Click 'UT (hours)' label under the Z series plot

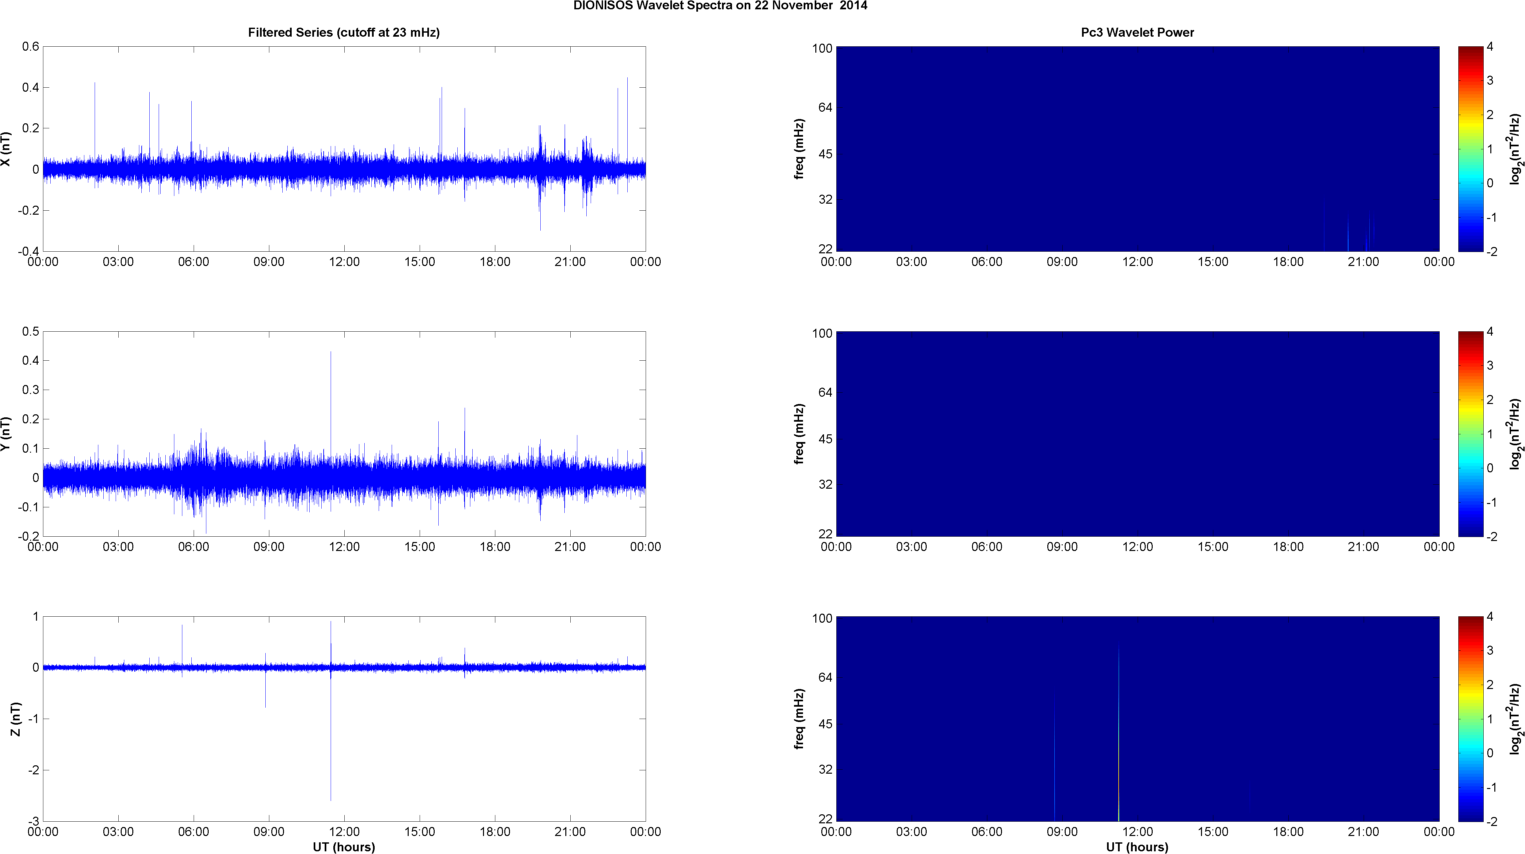click(344, 847)
